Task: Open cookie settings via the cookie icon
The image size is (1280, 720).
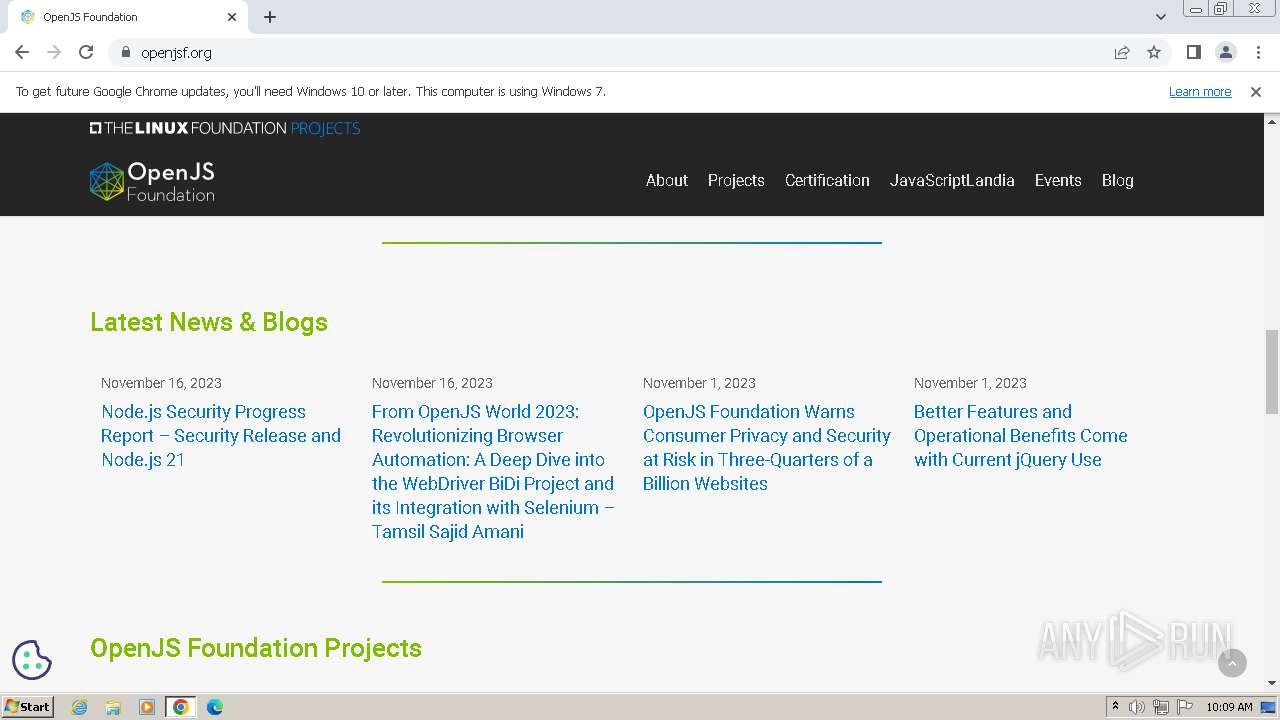Action: 32,660
